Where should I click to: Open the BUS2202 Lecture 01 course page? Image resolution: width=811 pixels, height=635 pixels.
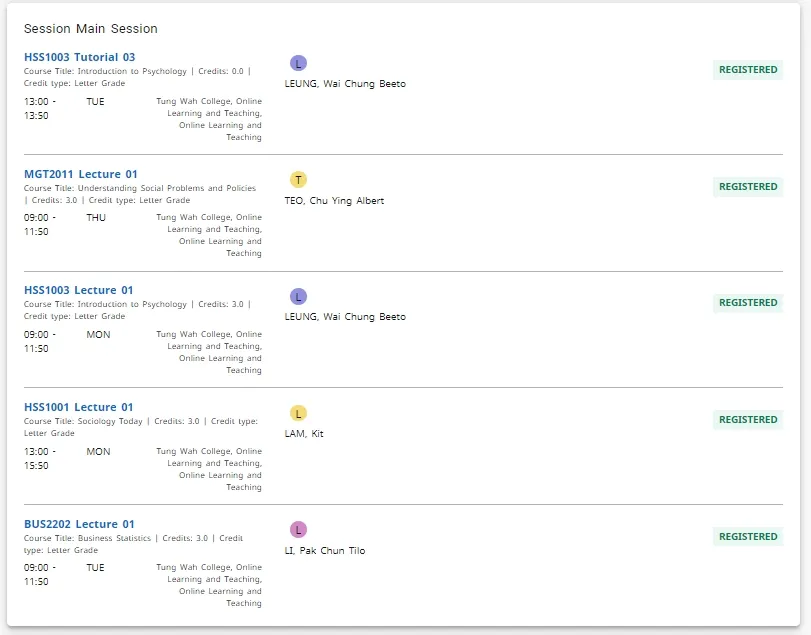coord(79,523)
